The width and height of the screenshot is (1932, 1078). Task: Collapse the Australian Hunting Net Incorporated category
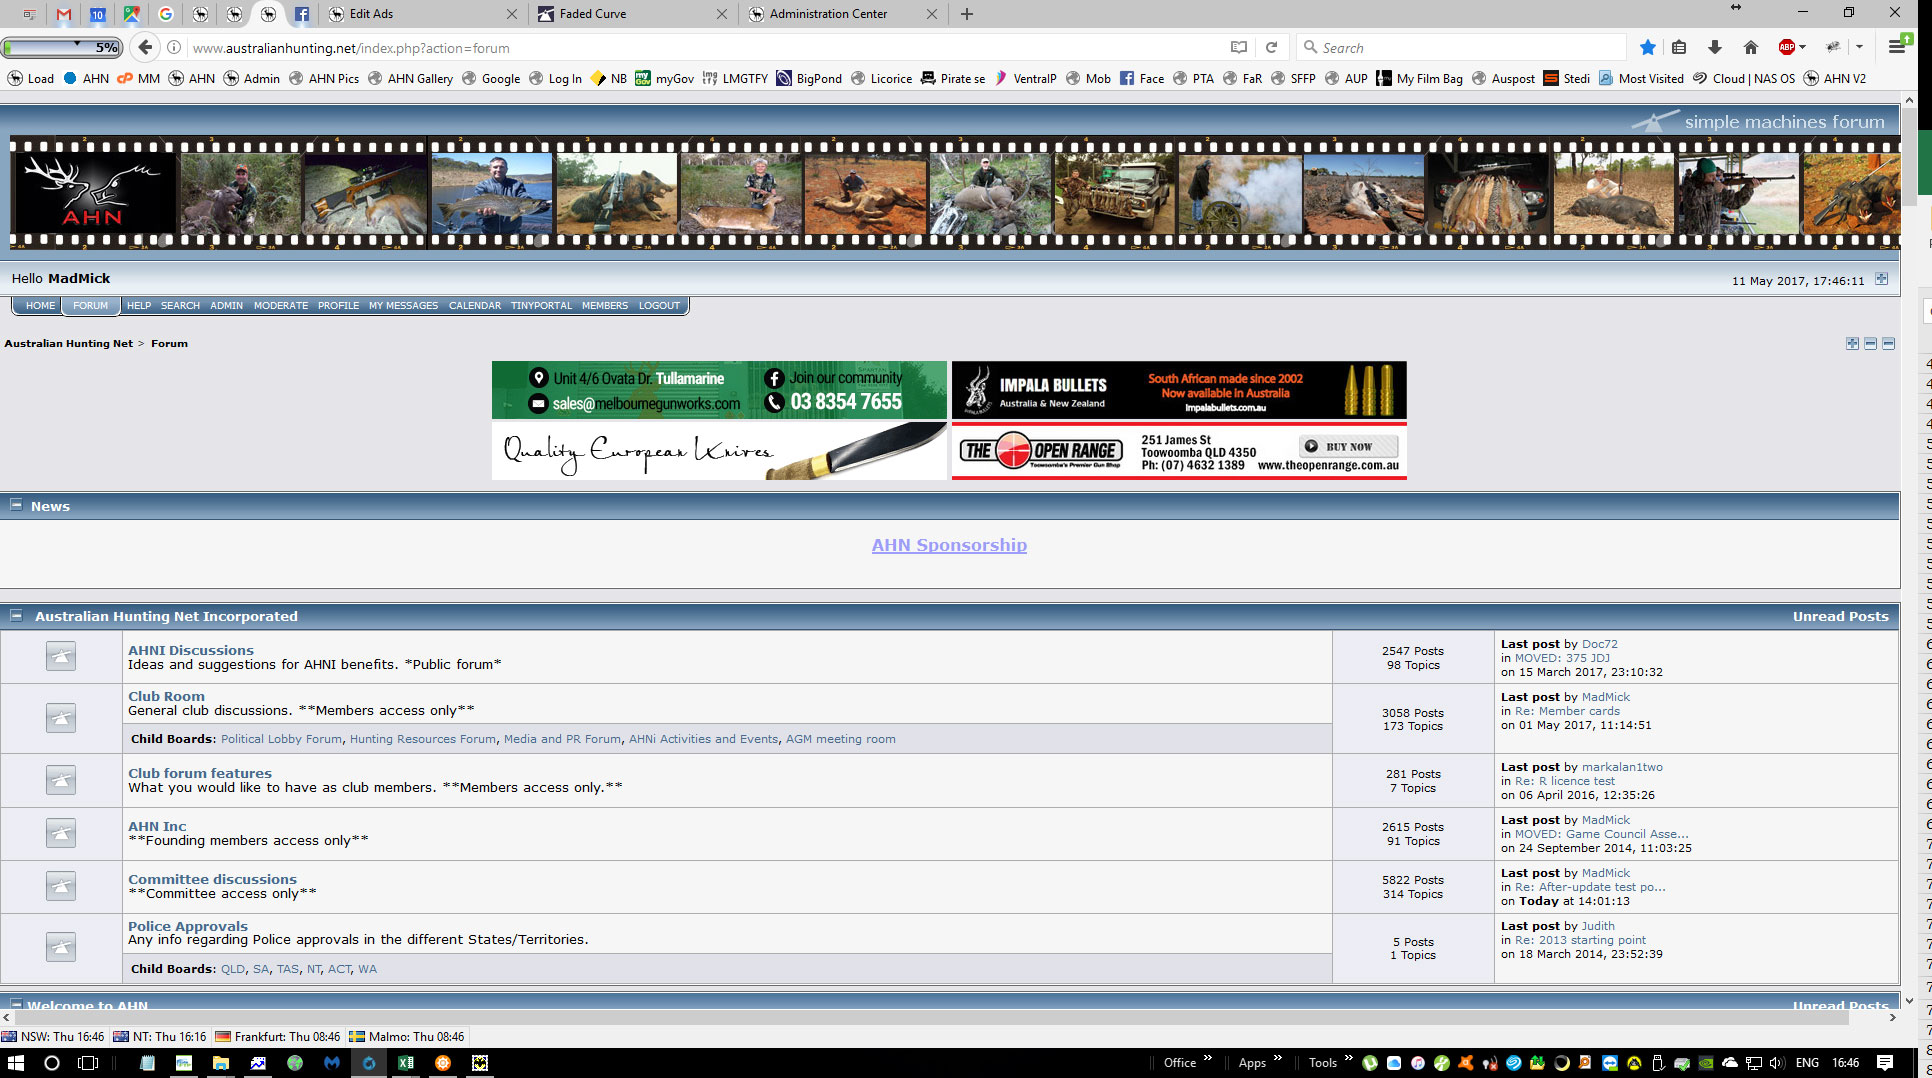point(16,616)
